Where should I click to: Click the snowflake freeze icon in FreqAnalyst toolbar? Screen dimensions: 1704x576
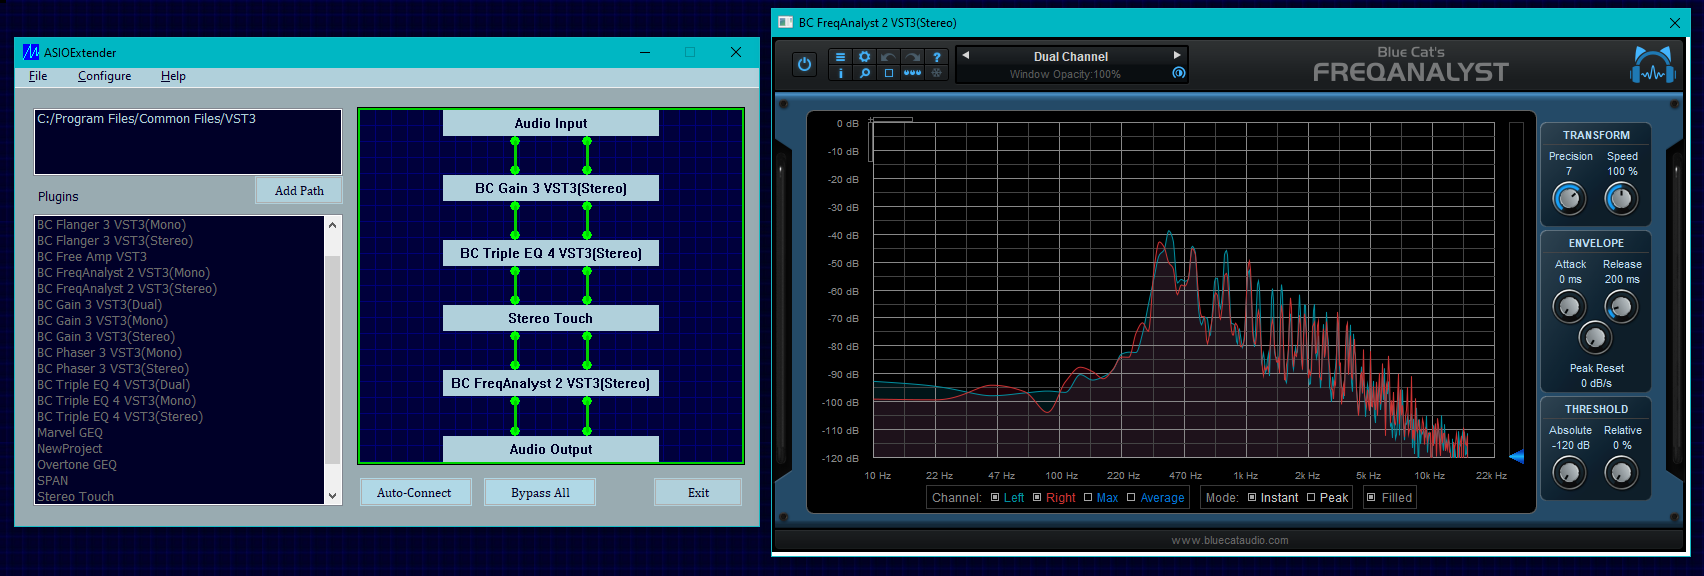click(x=936, y=73)
